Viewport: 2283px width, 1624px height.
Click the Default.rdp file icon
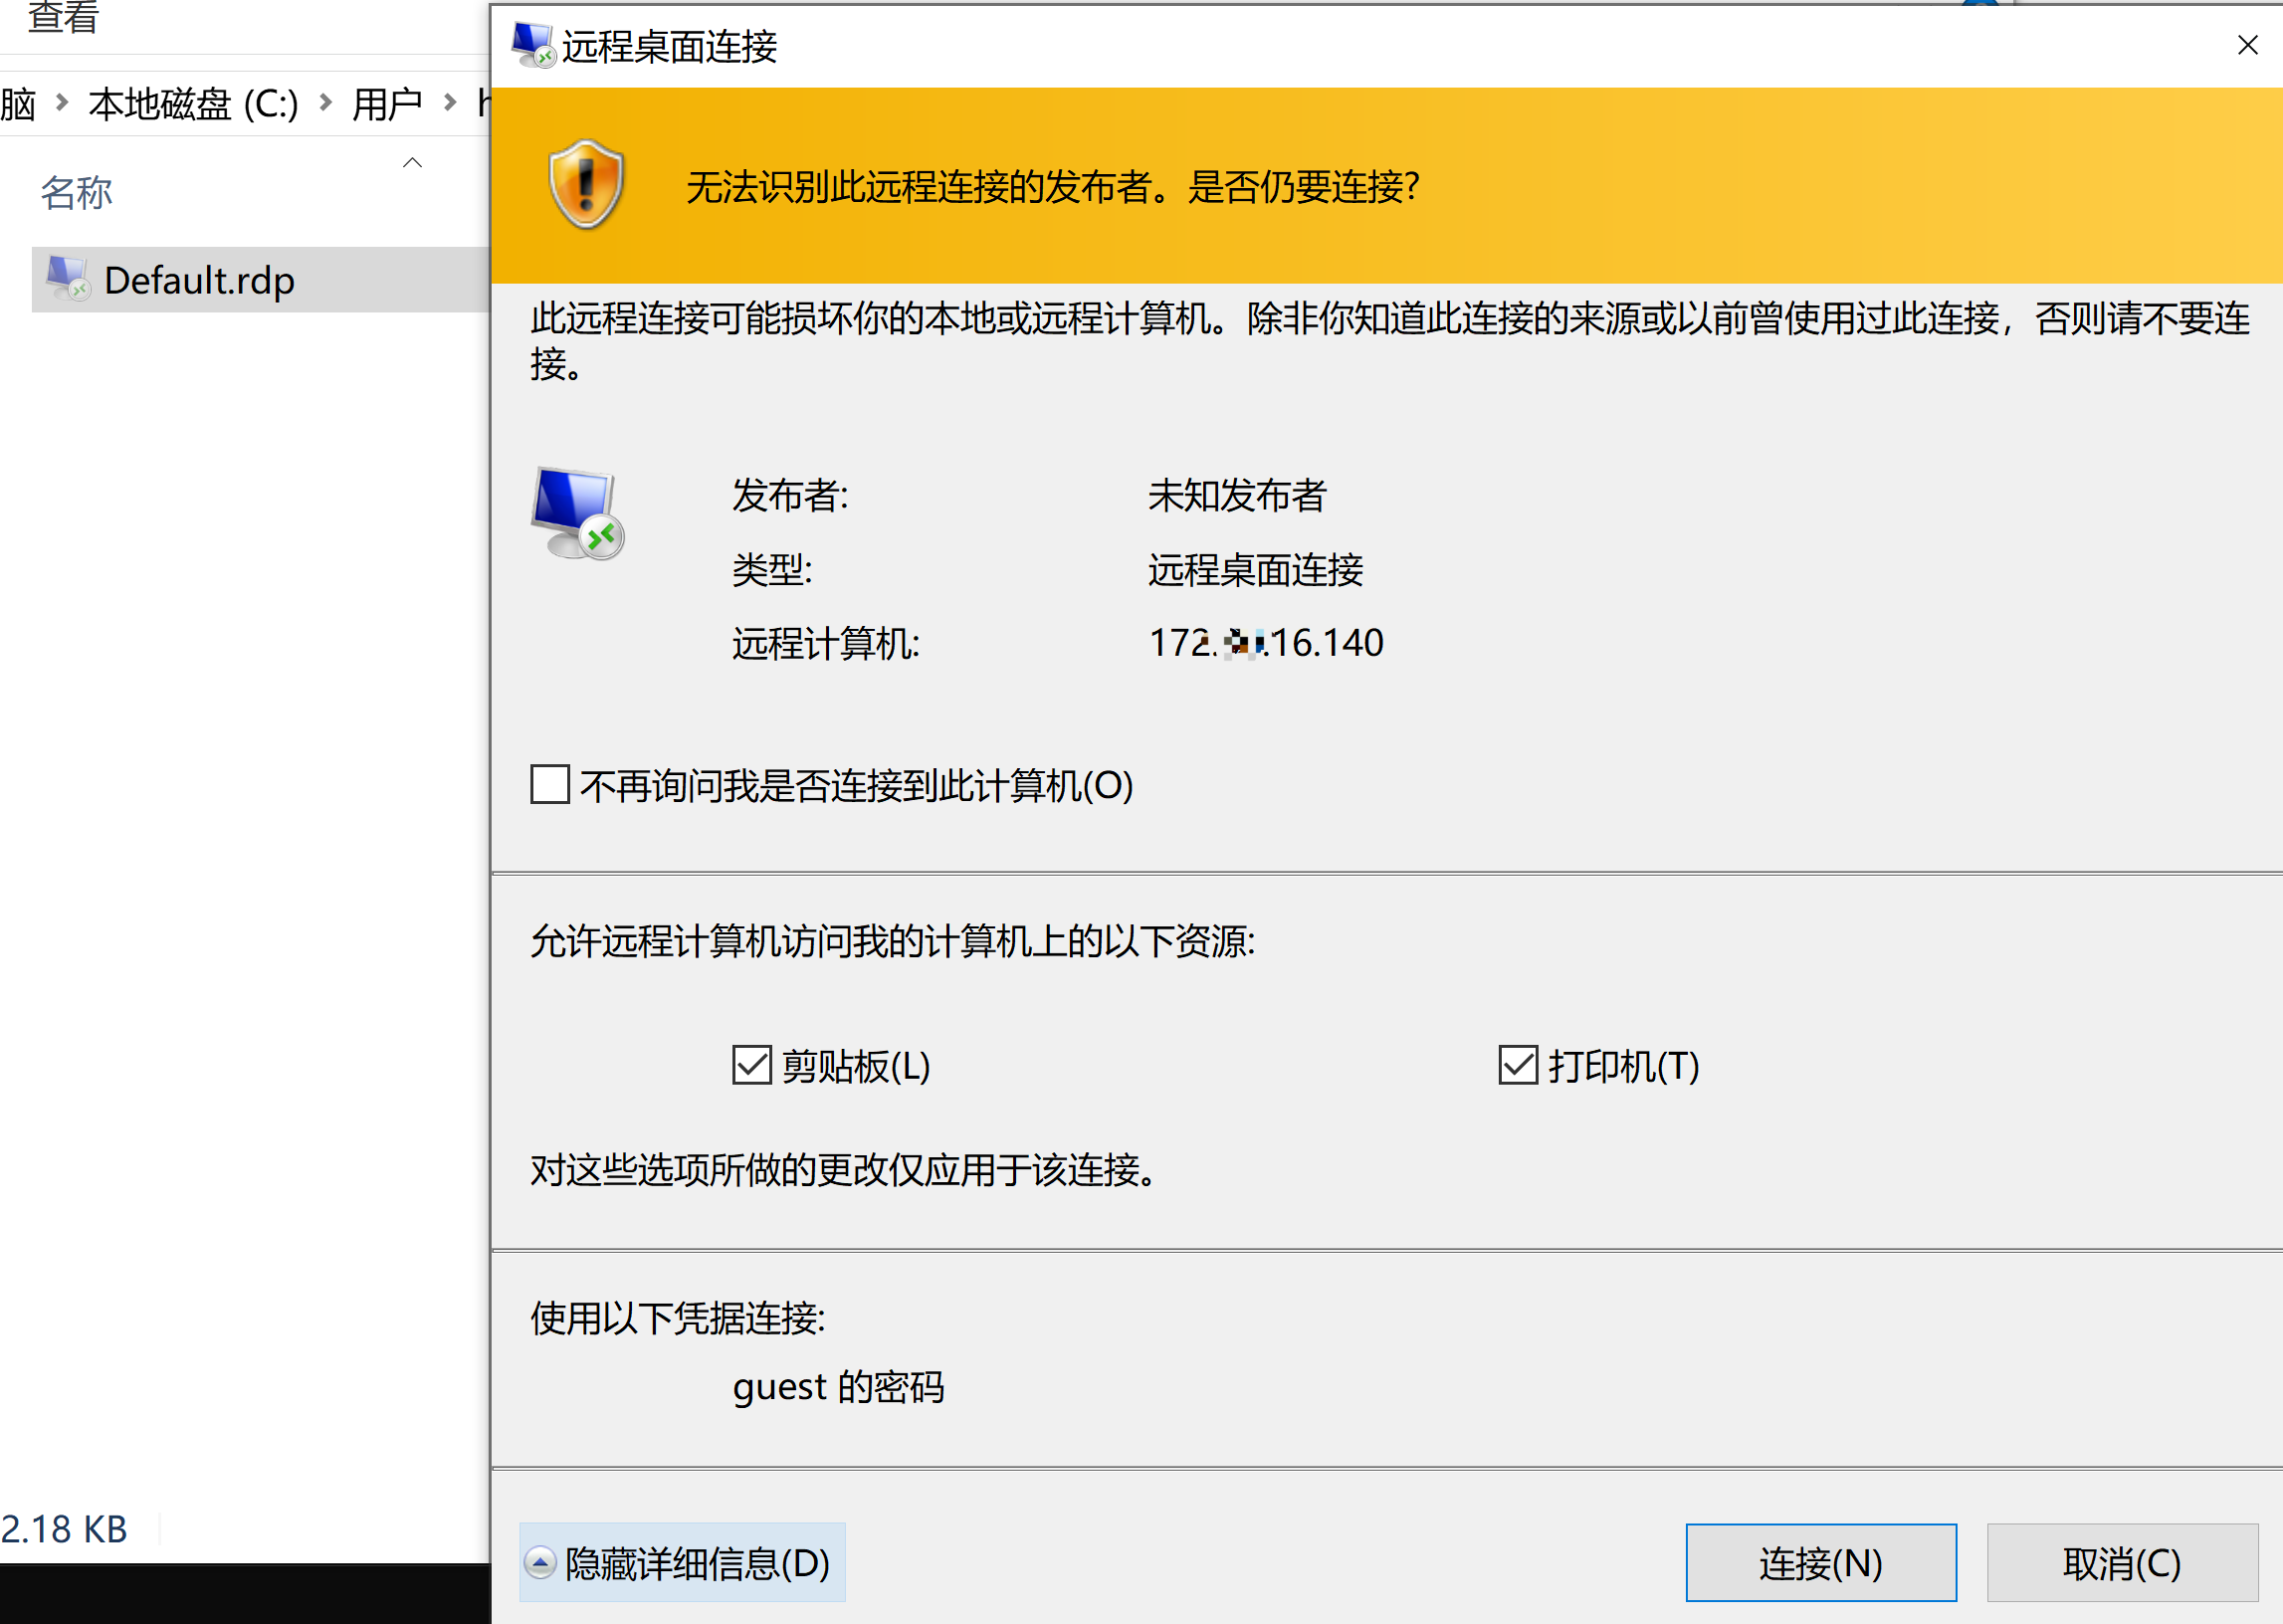point(68,279)
